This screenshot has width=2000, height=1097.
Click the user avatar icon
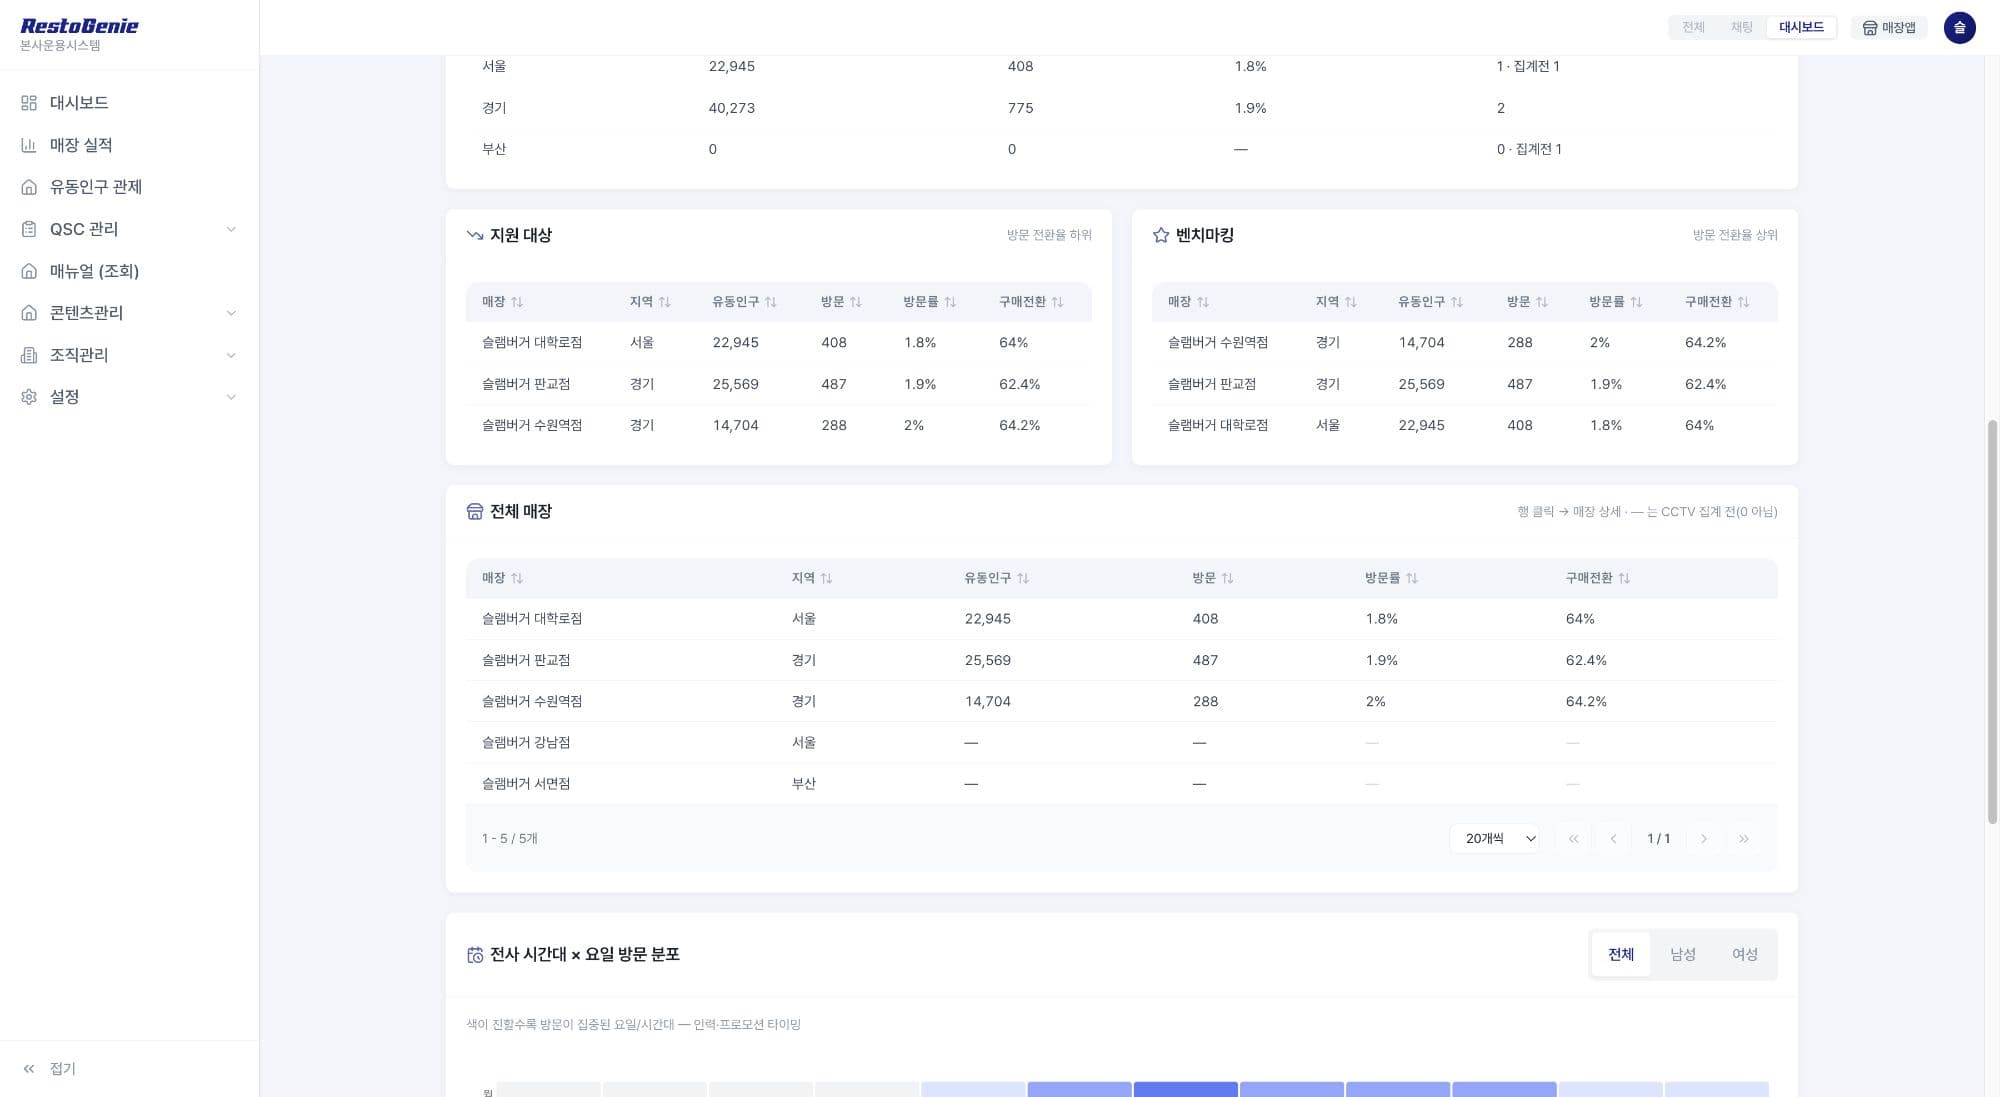pos(1959,27)
